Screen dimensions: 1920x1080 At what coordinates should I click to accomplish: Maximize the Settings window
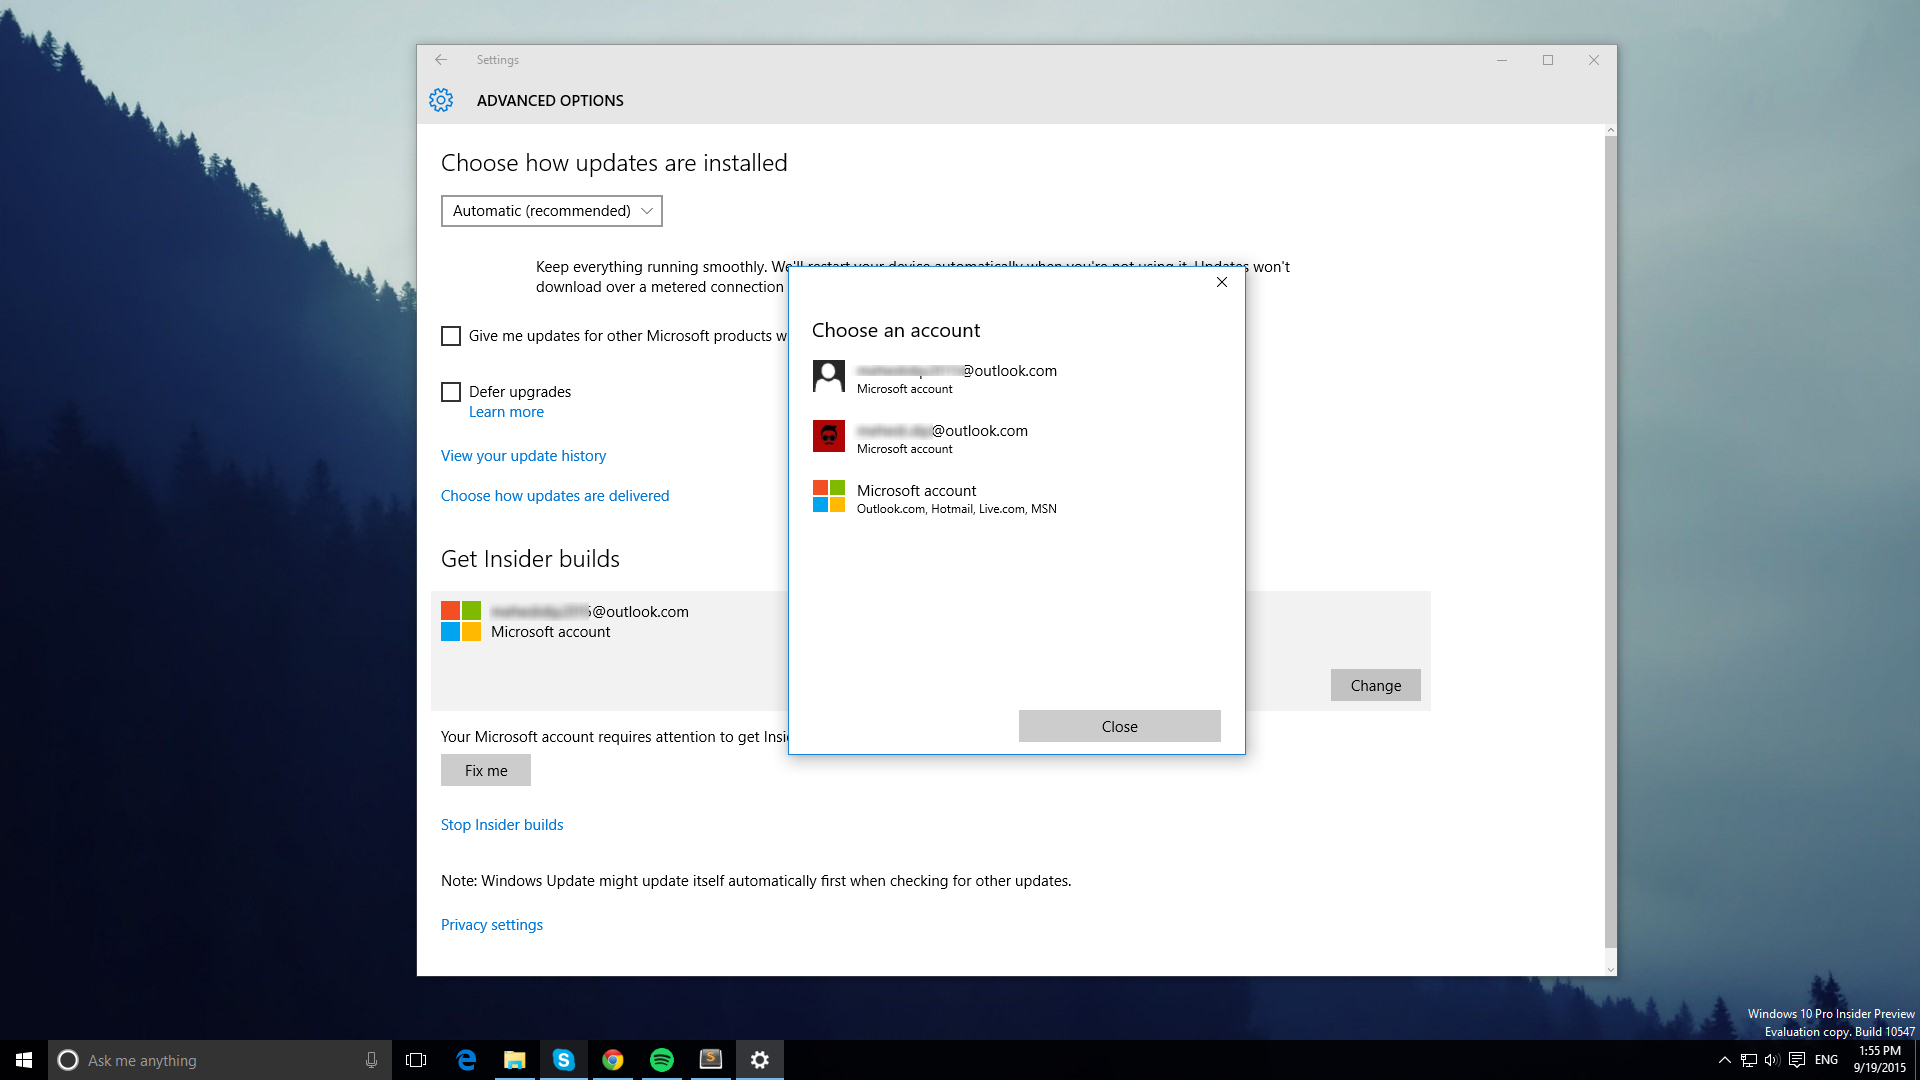point(1548,60)
